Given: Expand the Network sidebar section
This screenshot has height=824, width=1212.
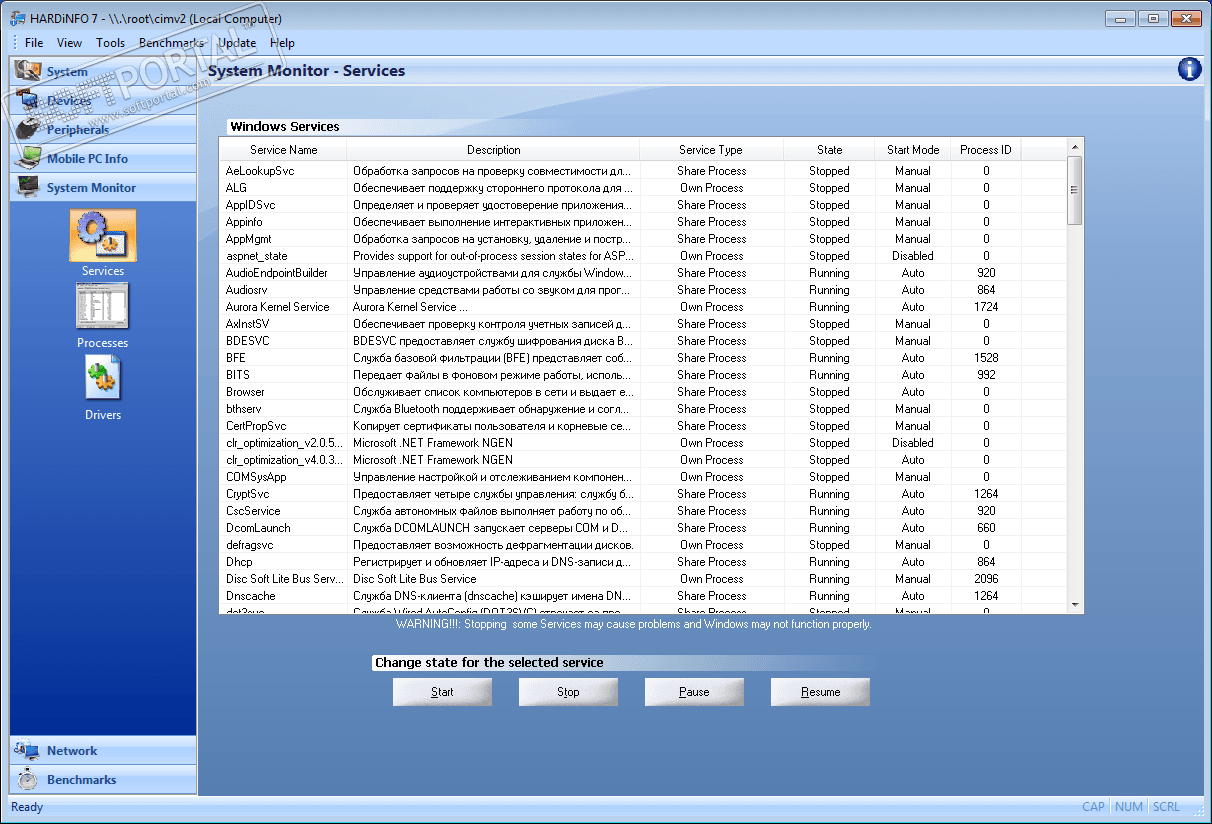Looking at the screenshot, I should [103, 750].
